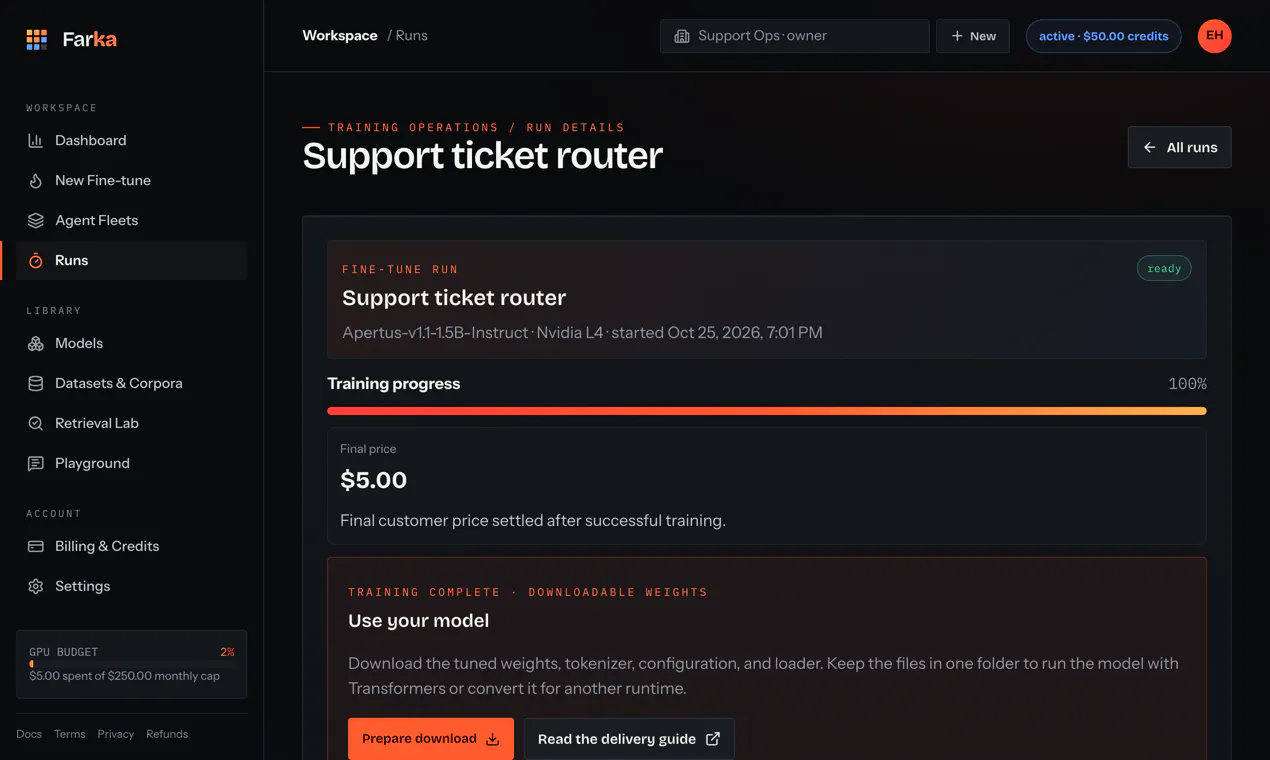The height and width of the screenshot is (760, 1270).
Task: Open Read the delivery guide link
Action: coord(629,739)
